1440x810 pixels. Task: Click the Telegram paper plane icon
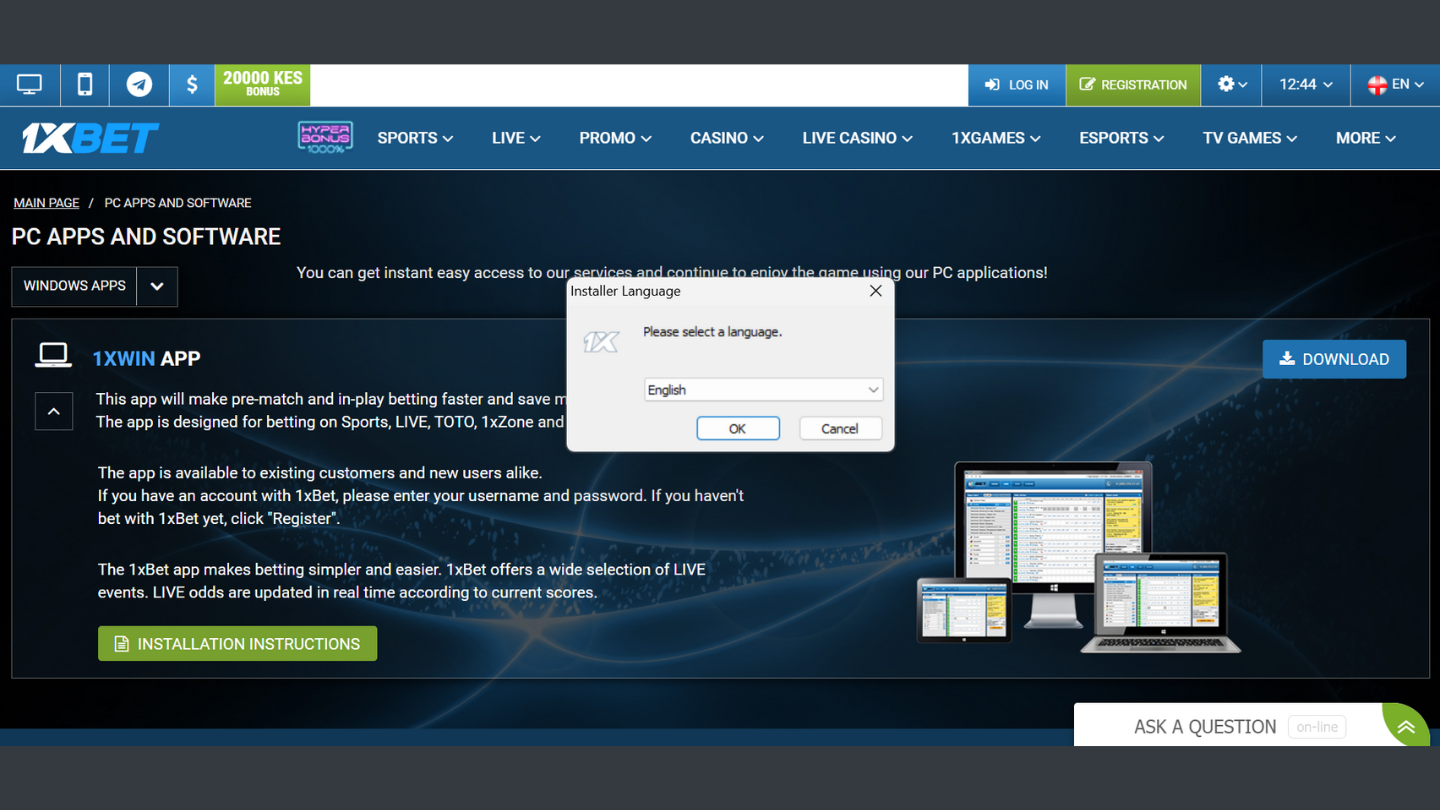pos(139,85)
